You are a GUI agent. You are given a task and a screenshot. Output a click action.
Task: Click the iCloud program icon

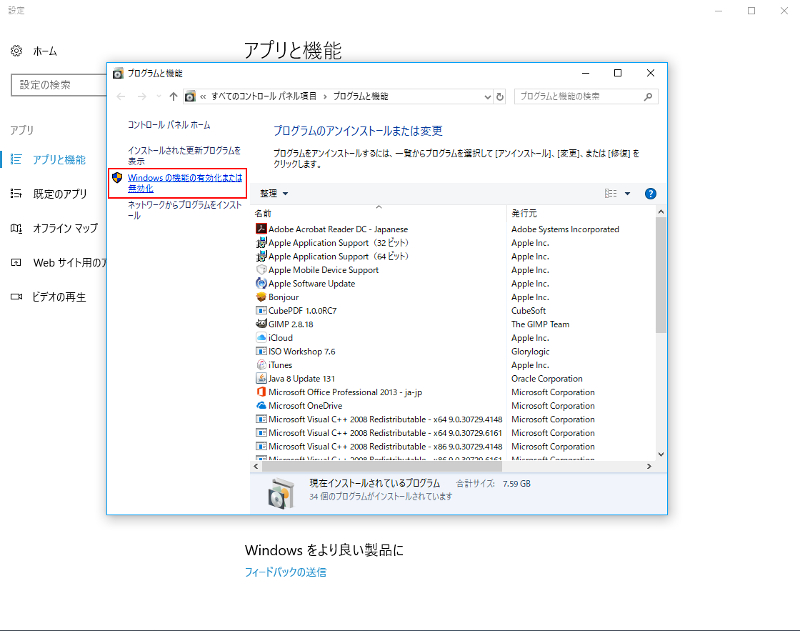[261, 337]
